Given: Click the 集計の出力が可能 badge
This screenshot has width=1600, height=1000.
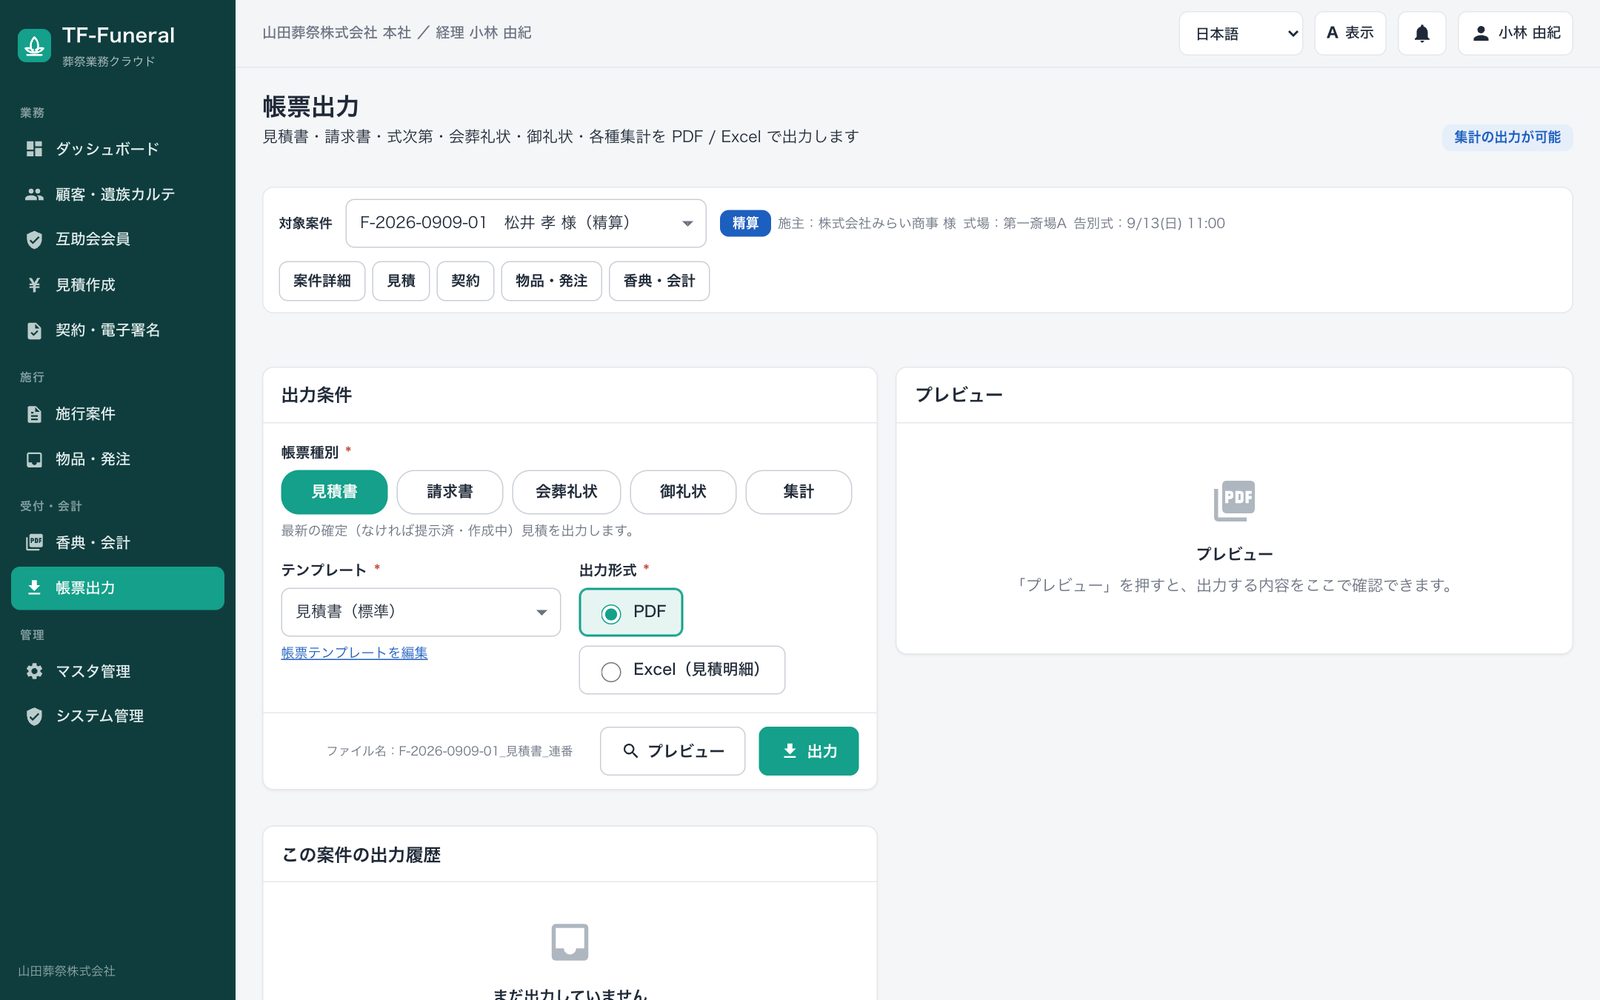Looking at the screenshot, I should pyautogui.click(x=1507, y=137).
